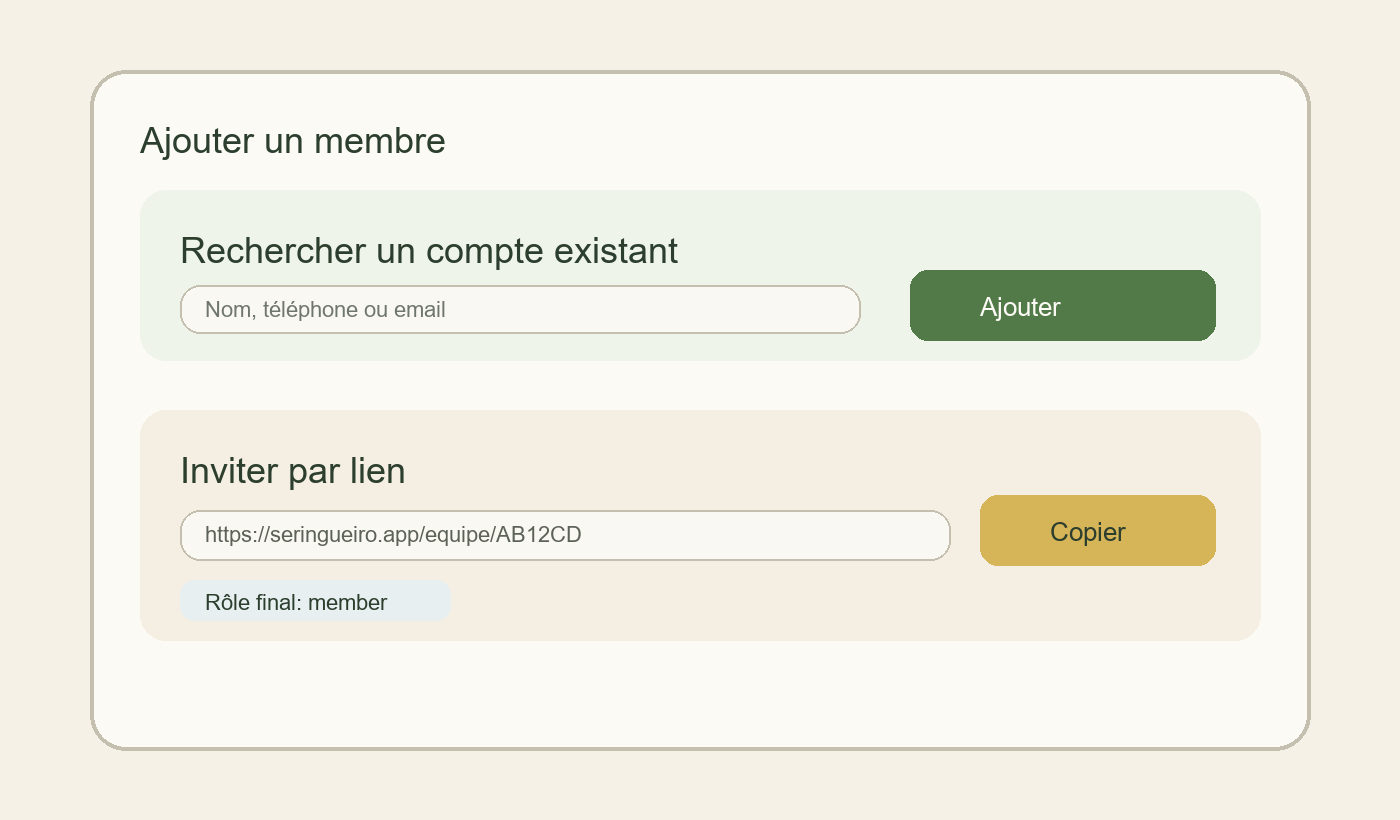The image size is (1400, 820).
Task: Select the 'Inviter par lien' heading
Action: coord(292,470)
